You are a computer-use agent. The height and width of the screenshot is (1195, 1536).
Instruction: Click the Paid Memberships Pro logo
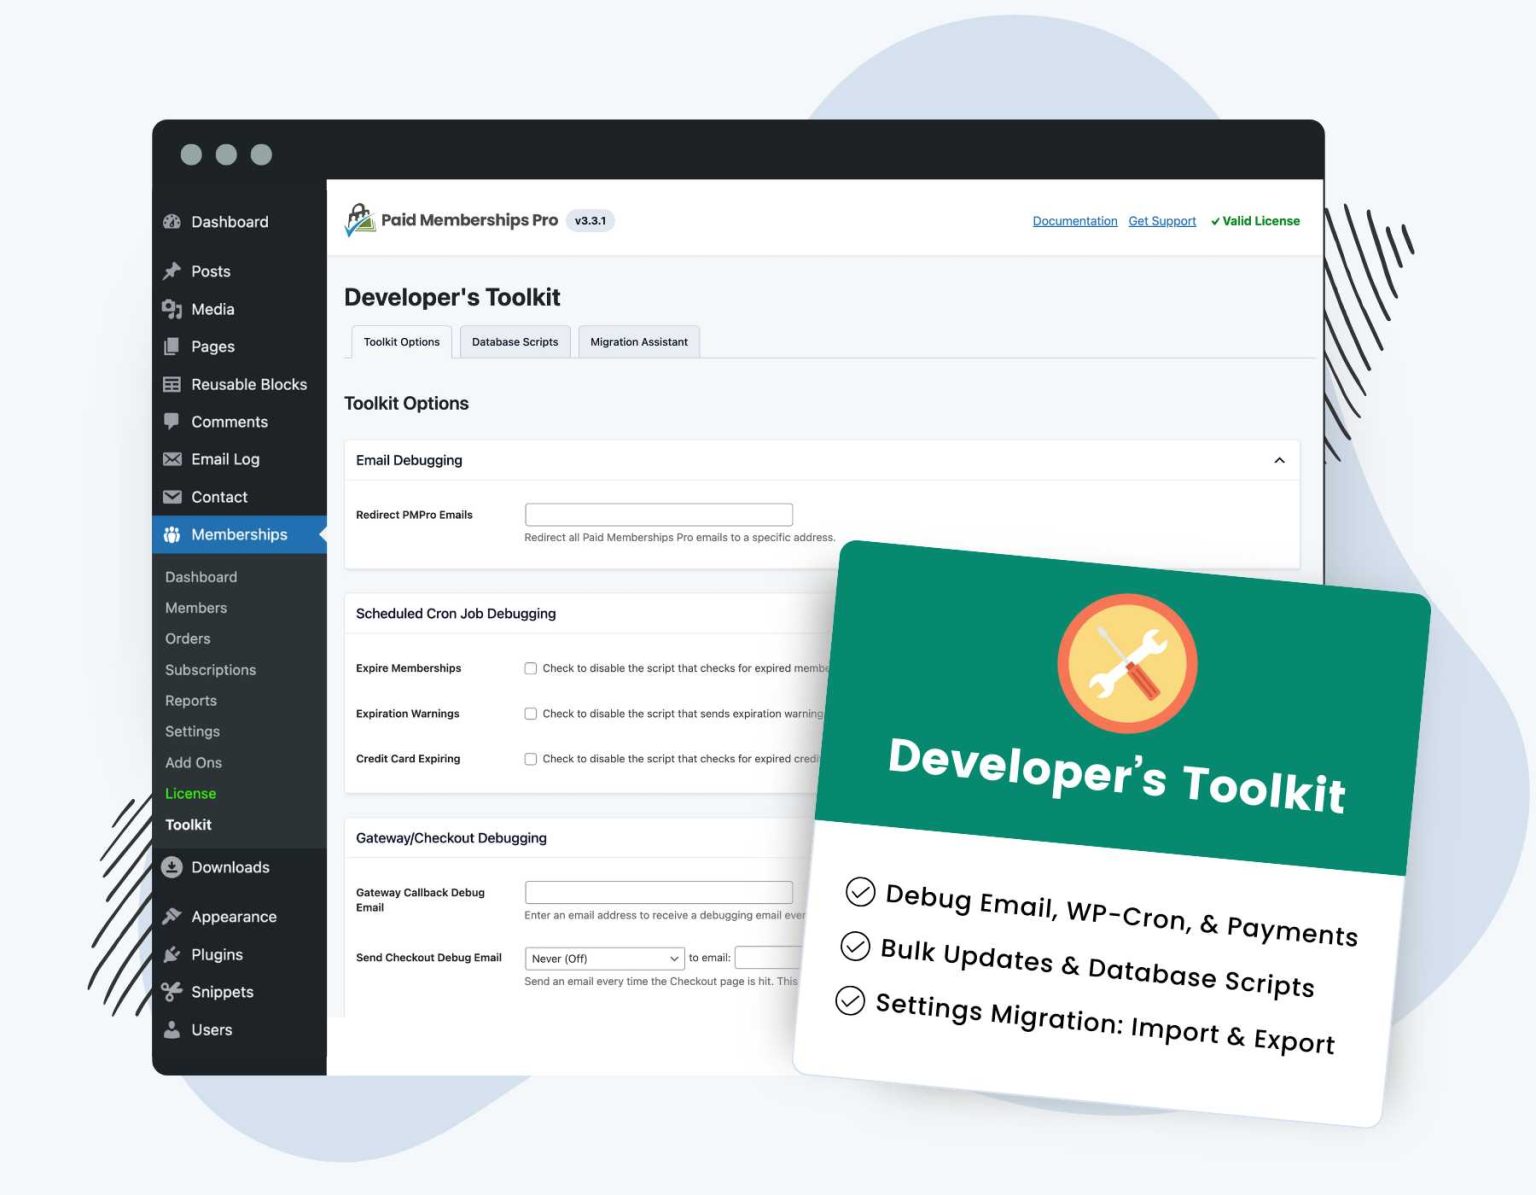pyautogui.click(x=359, y=219)
